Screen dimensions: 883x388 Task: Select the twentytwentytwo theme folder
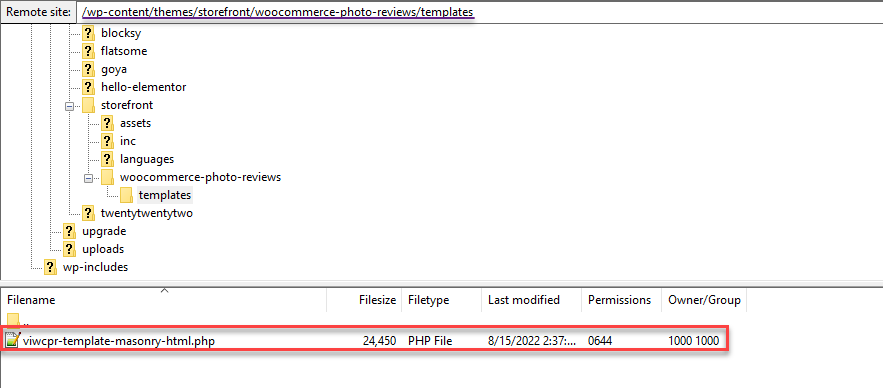[147, 213]
